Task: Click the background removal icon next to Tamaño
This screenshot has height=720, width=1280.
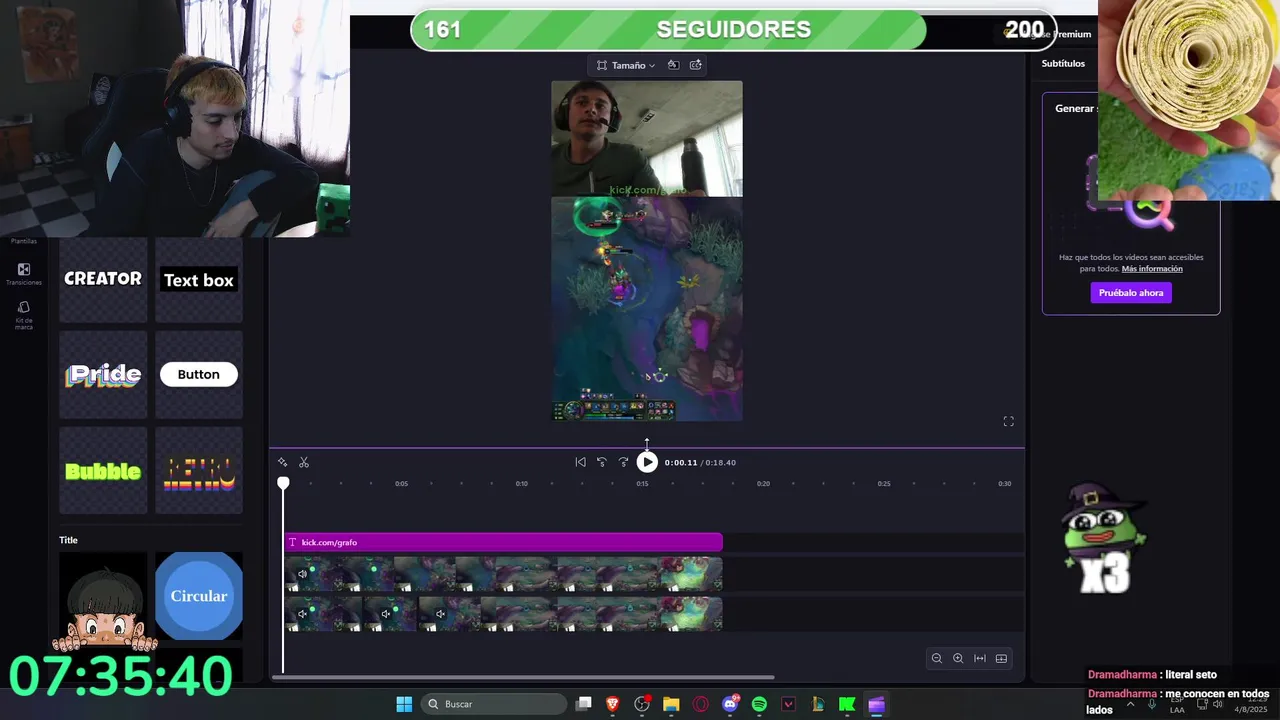Action: (673, 65)
